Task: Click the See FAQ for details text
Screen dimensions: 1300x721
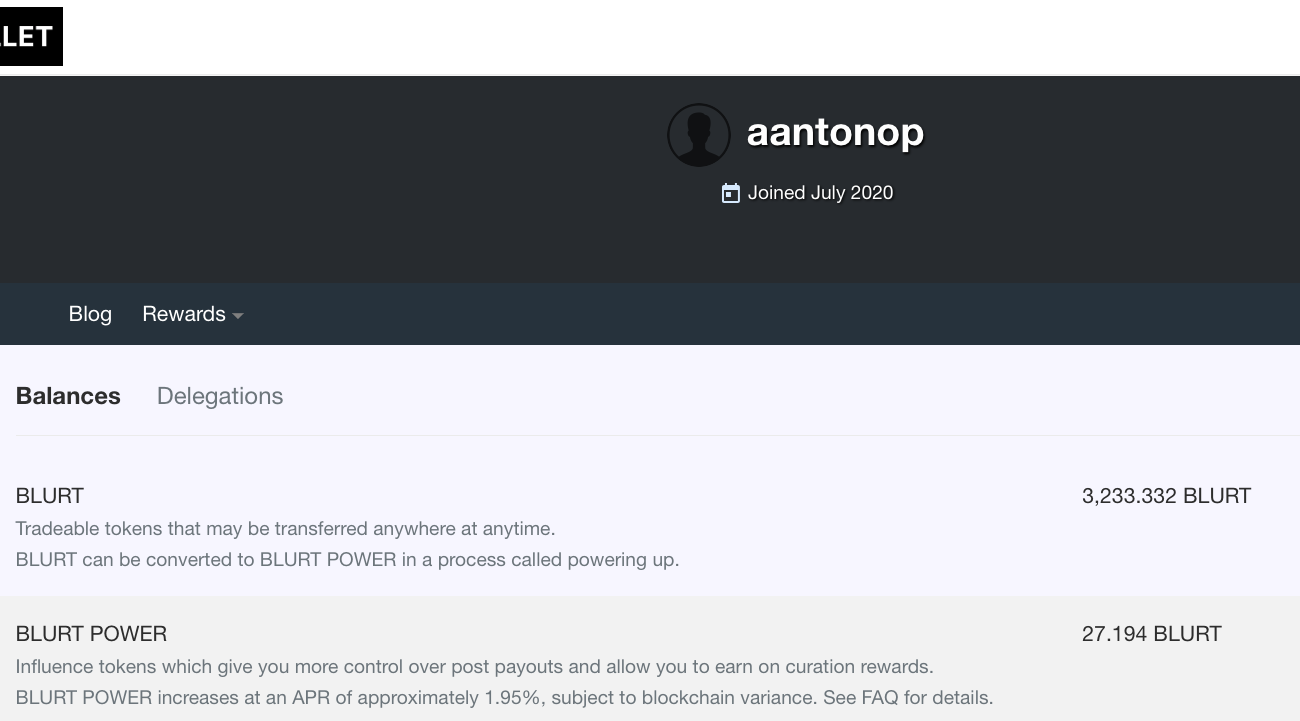Action: (908, 698)
